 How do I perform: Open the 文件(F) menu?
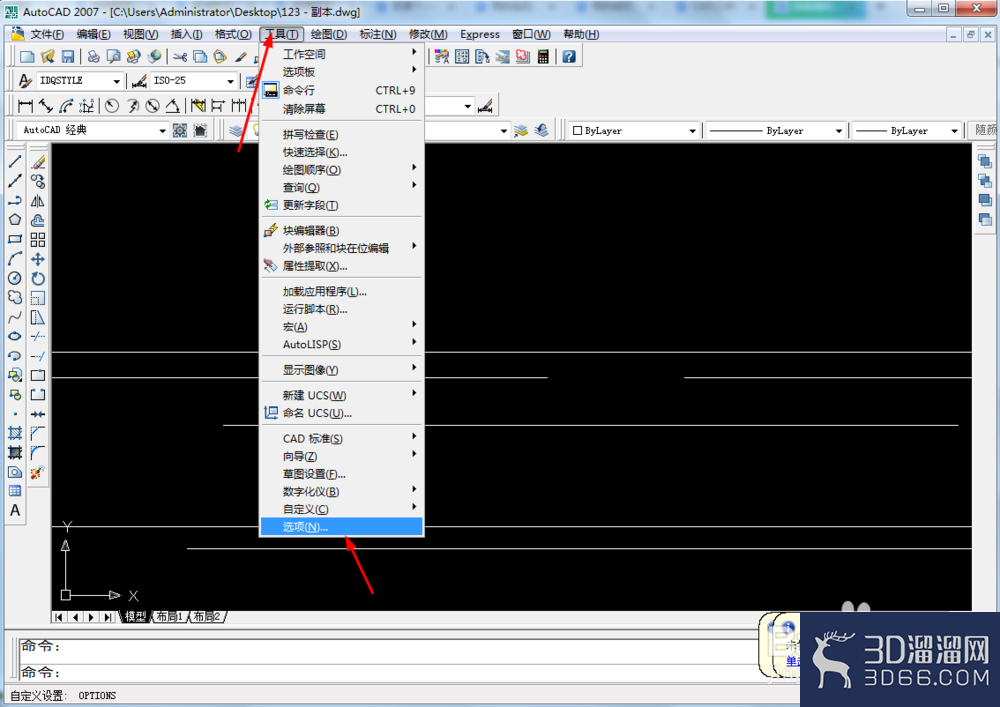tap(47, 34)
